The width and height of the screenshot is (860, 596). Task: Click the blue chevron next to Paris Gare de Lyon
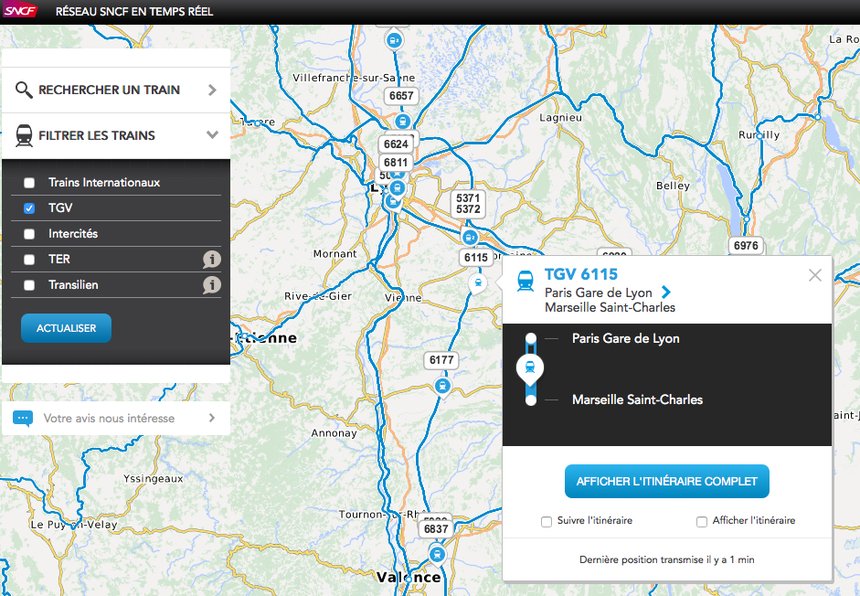pyautogui.click(x=666, y=292)
